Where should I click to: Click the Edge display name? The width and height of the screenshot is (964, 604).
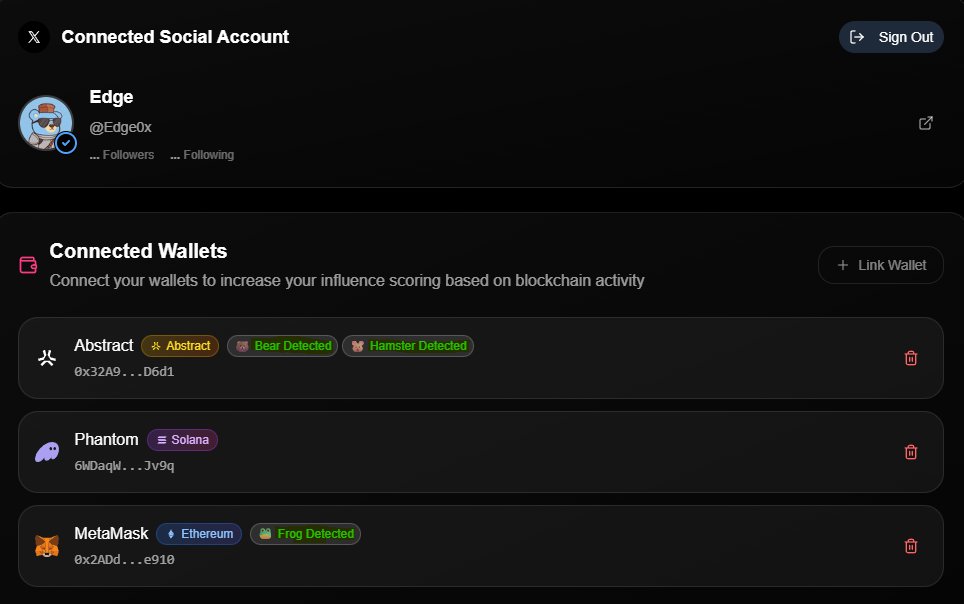[x=111, y=97]
